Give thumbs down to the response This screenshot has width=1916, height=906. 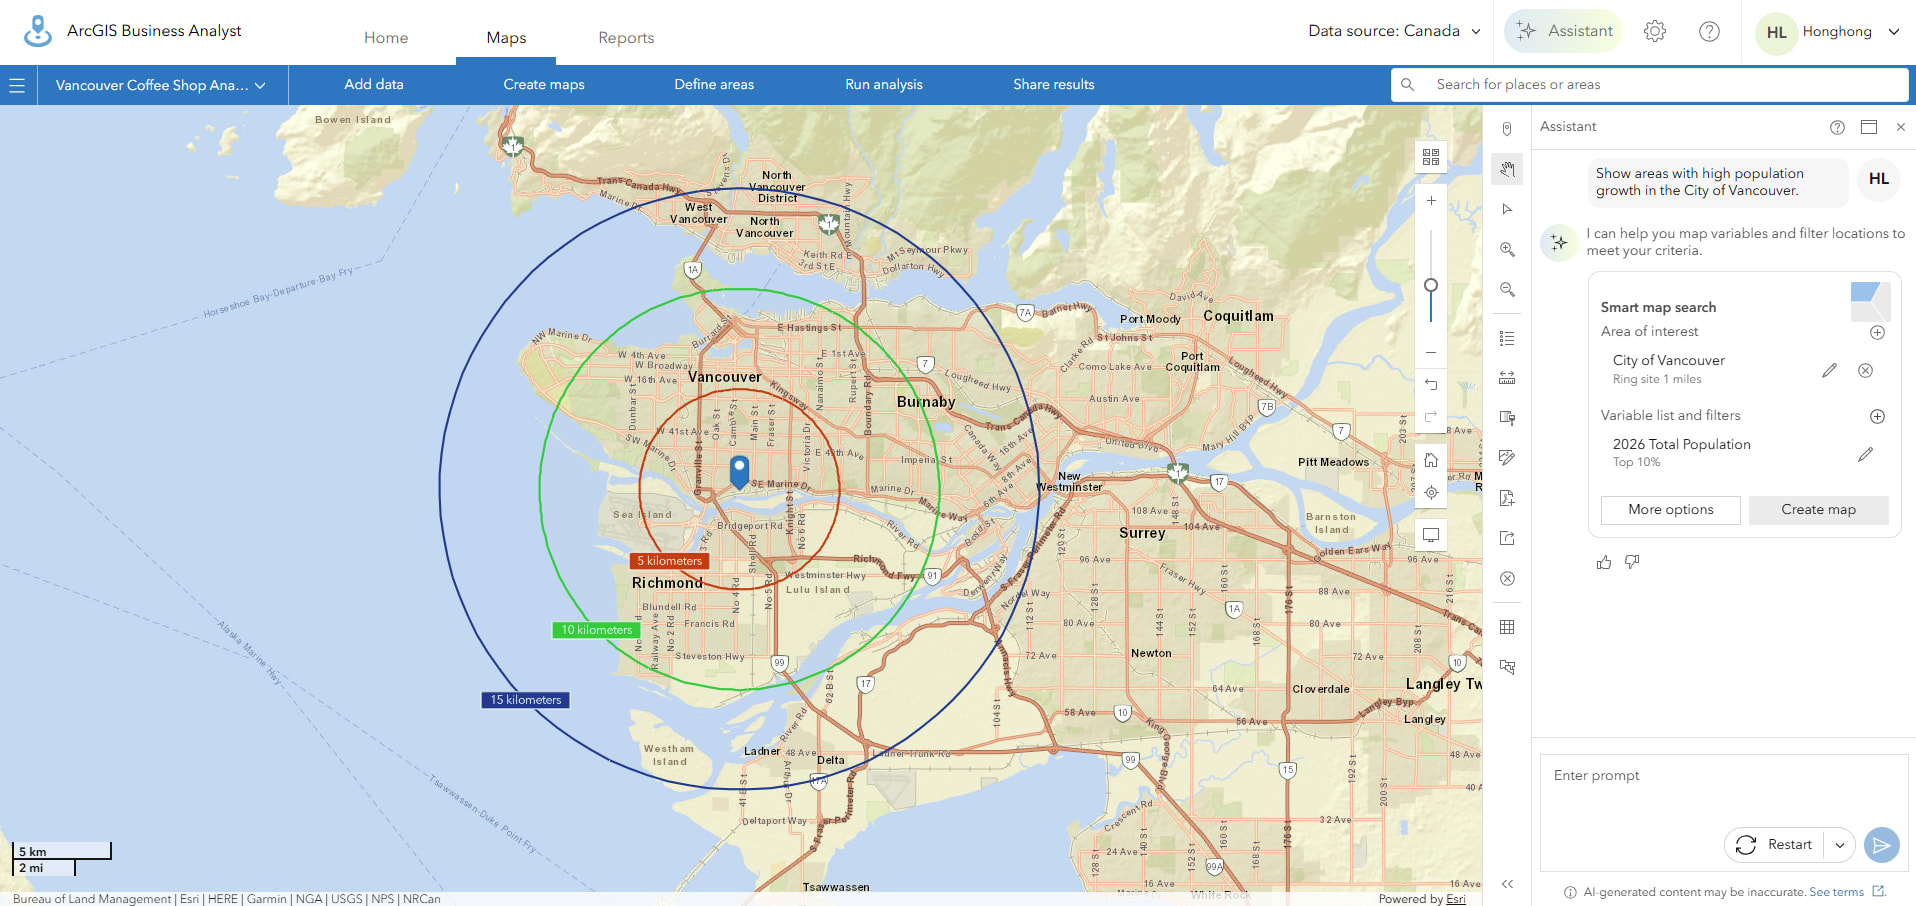tap(1632, 562)
